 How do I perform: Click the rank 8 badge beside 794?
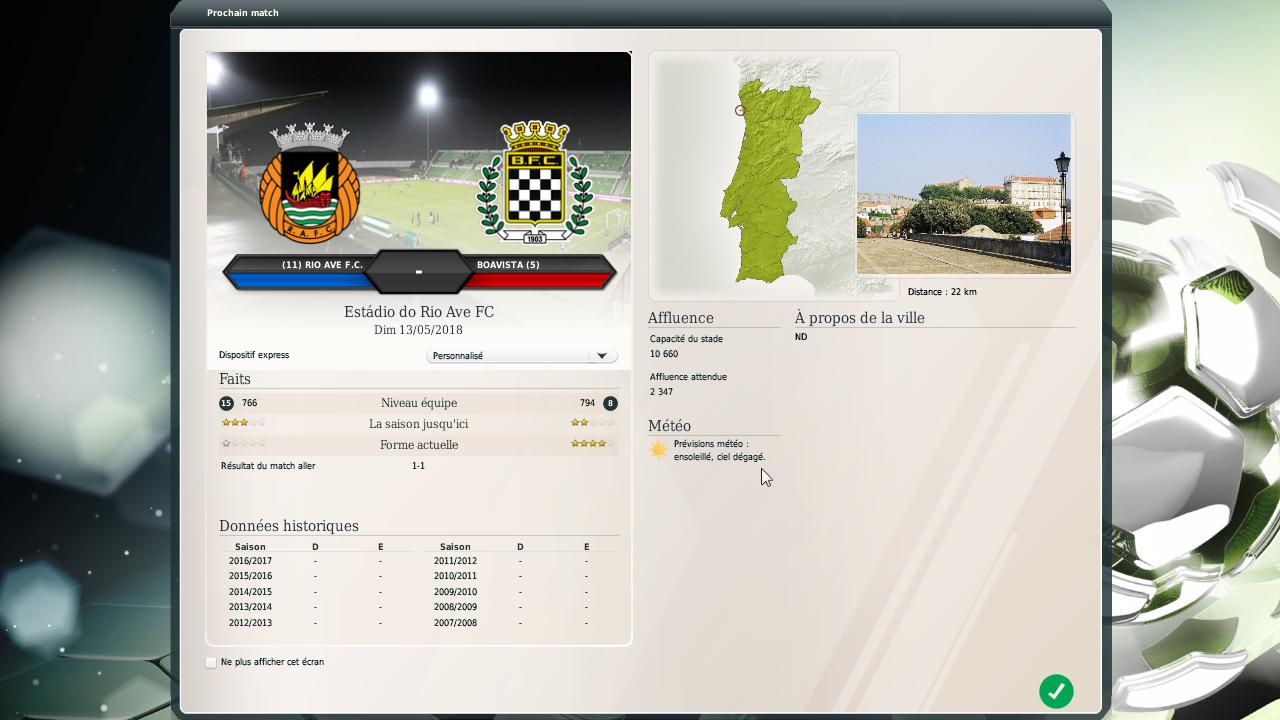pyautogui.click(x=610, y=403)
